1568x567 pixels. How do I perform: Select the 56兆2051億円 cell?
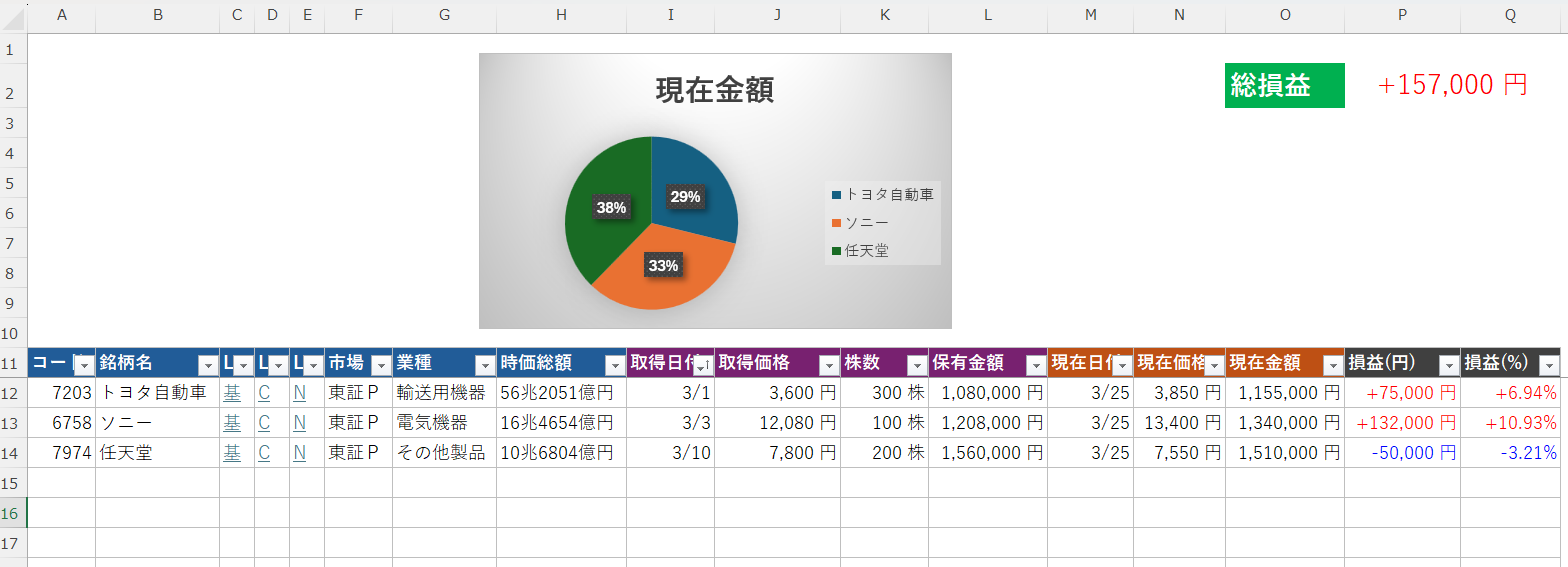coord(562,393)
